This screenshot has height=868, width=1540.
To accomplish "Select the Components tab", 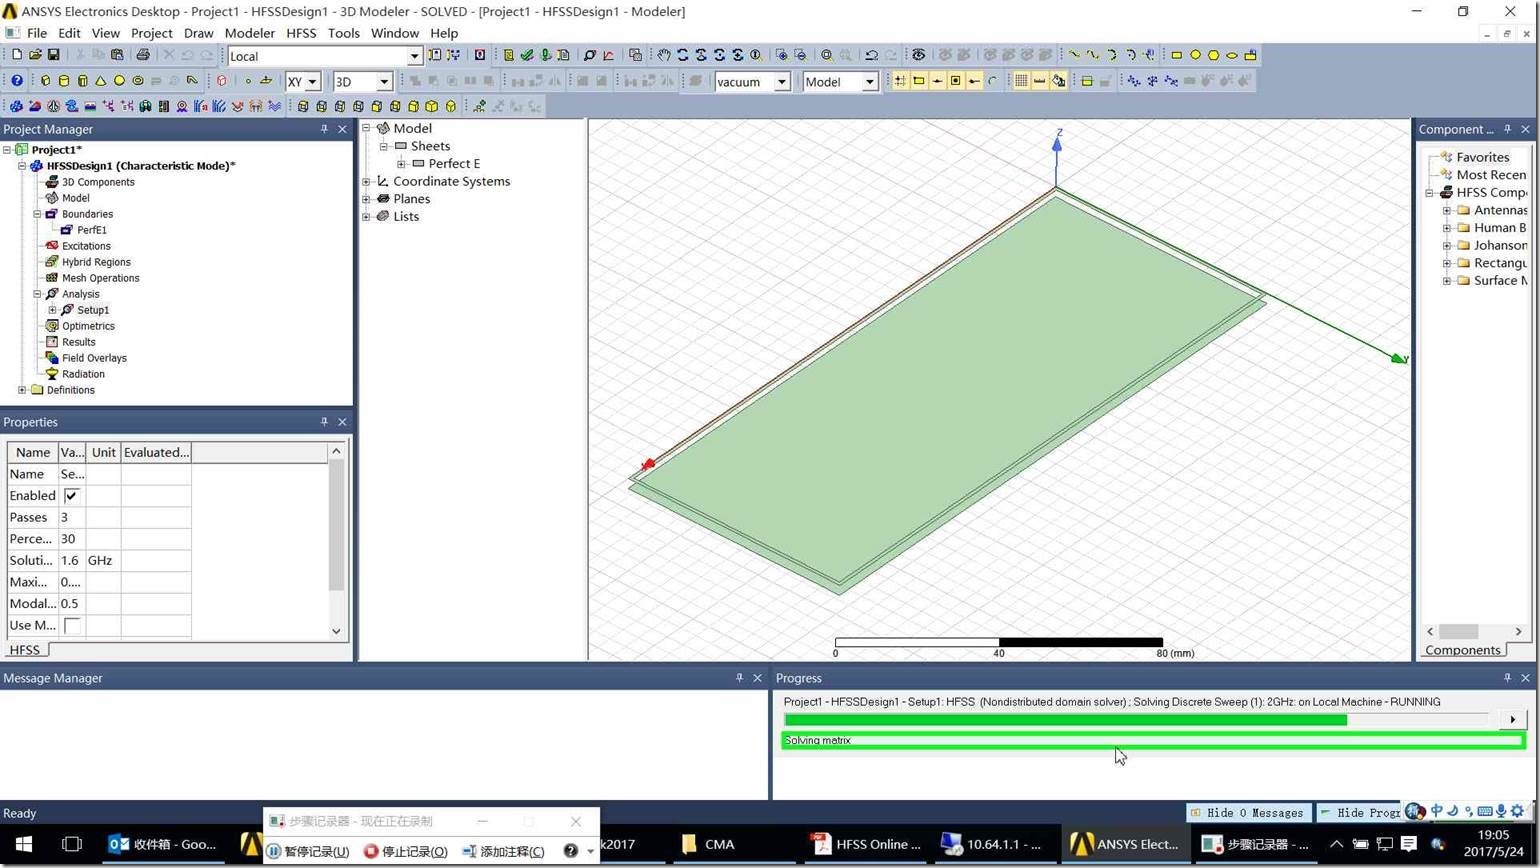I will pos(1462,650).
